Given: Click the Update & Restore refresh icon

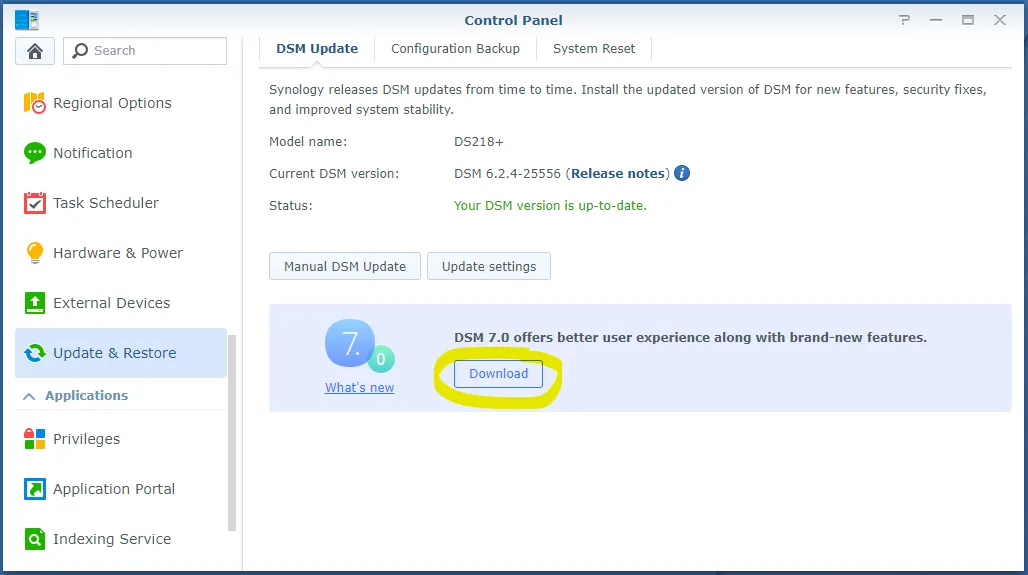Looking at the screenshot, I should [35, 353].
